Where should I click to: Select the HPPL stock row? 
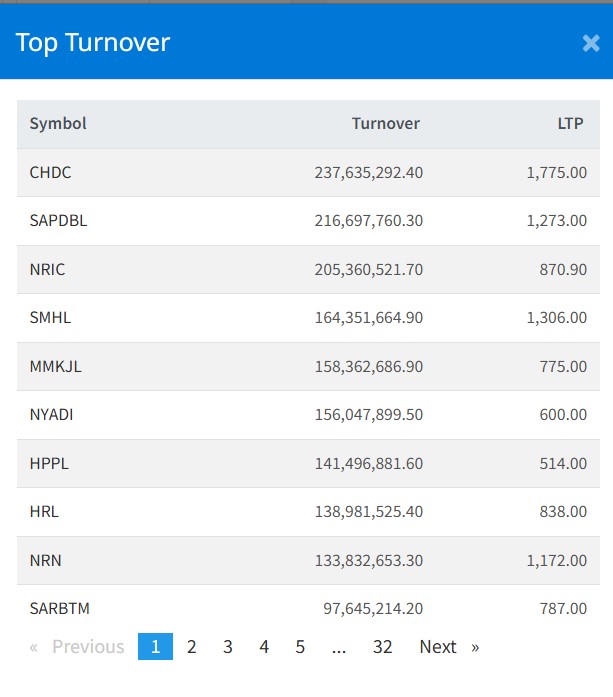(49, 464)
